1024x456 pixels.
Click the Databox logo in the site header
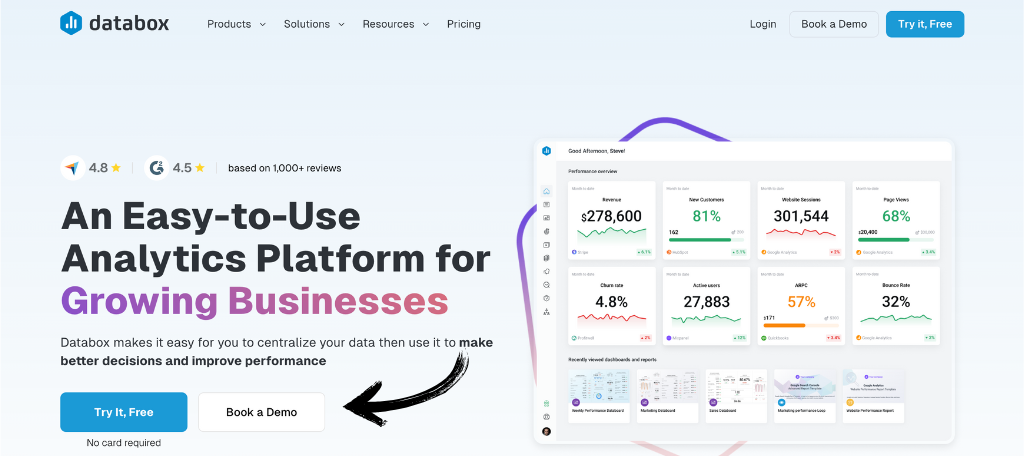pyautogui.click(x=114, y=24)
